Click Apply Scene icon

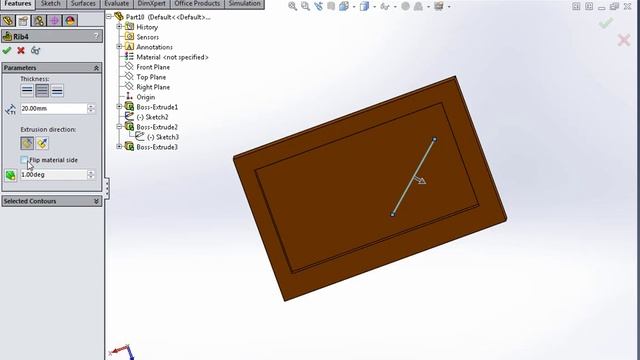coord(418,6)
